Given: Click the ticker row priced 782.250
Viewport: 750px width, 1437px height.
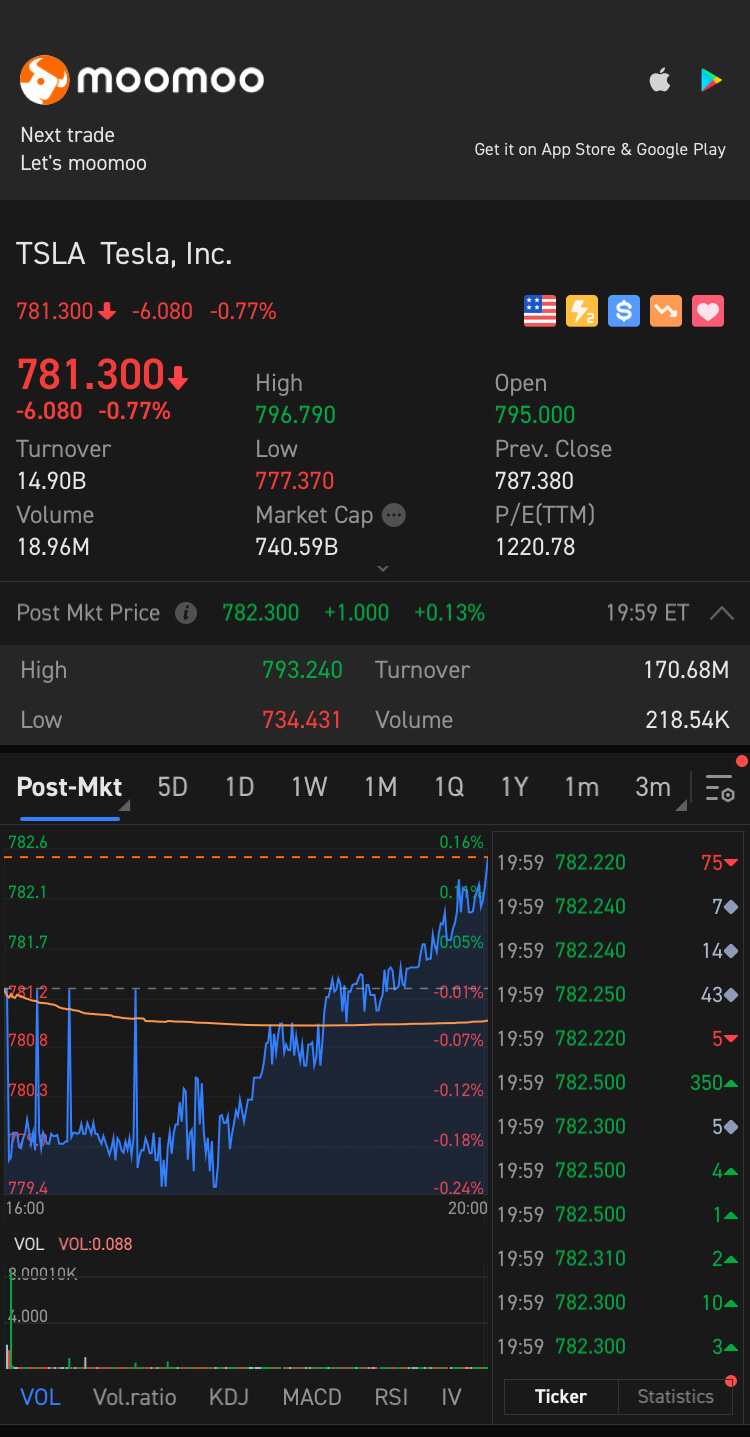Looking at the screenshot, I should (618, 994).
